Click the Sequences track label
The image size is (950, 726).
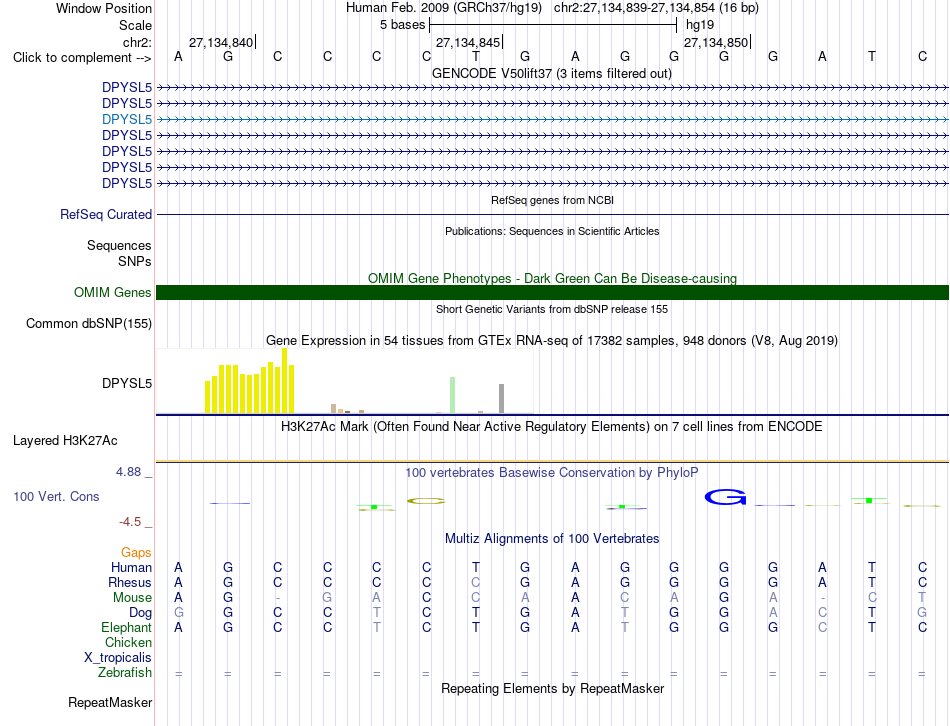point(119,245)
